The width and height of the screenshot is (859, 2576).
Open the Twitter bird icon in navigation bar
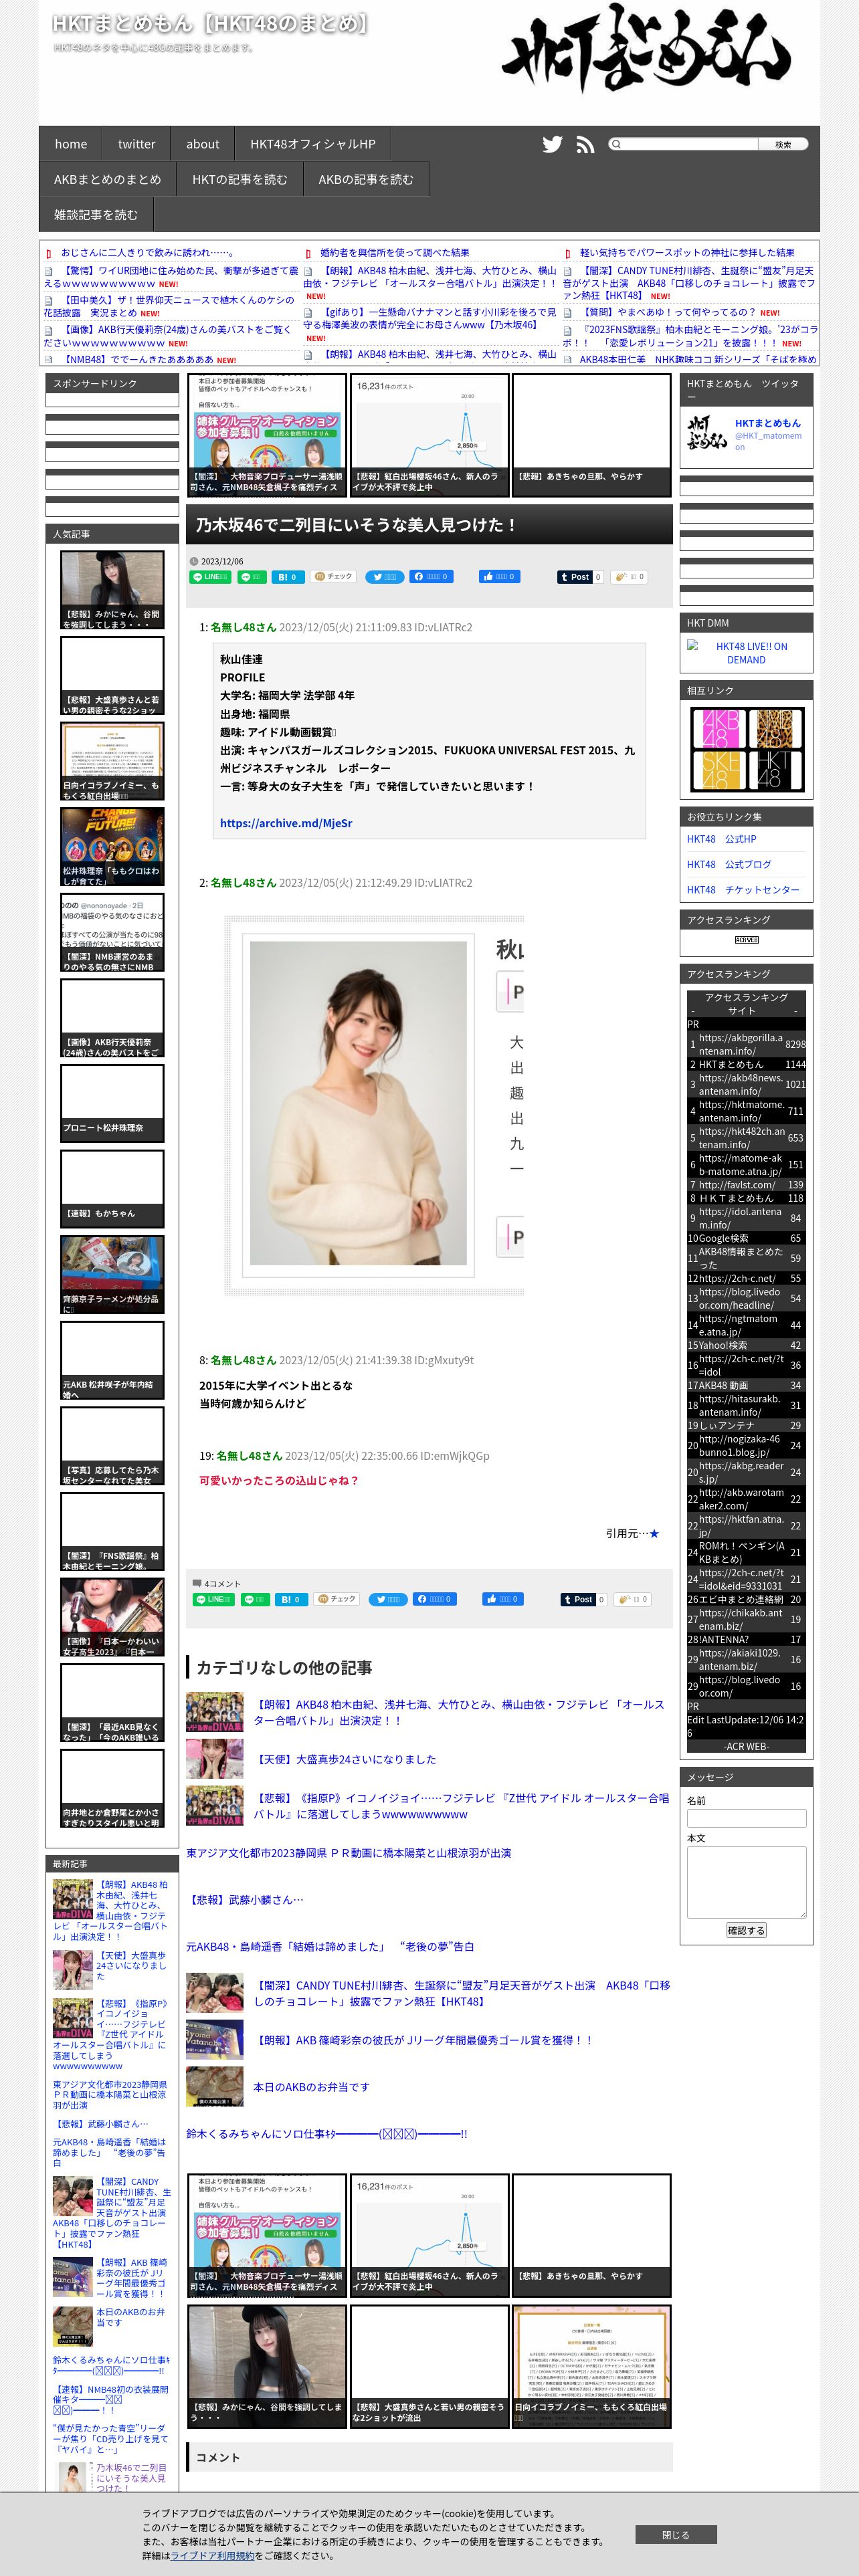552,144
